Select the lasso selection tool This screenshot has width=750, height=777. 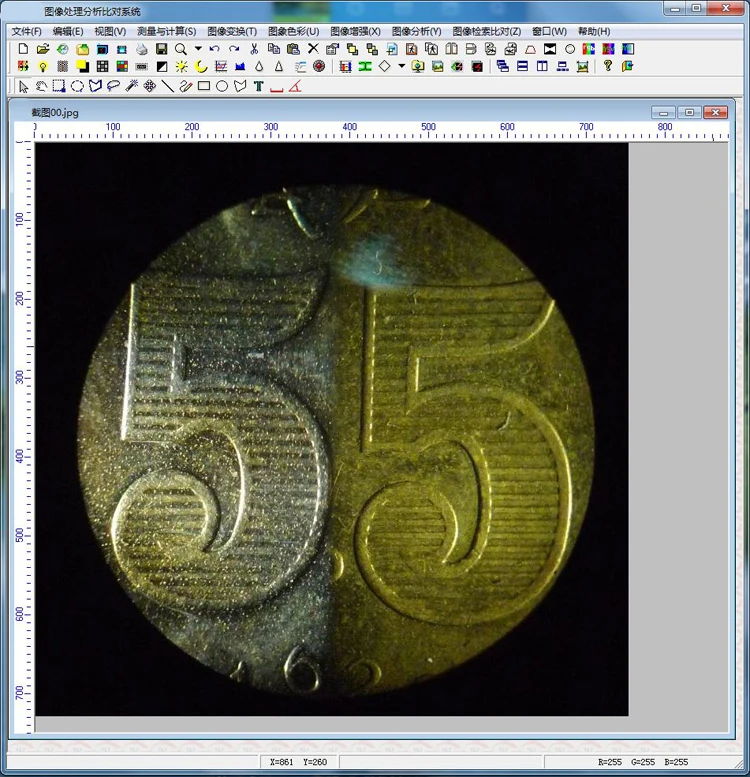(113, 87)
